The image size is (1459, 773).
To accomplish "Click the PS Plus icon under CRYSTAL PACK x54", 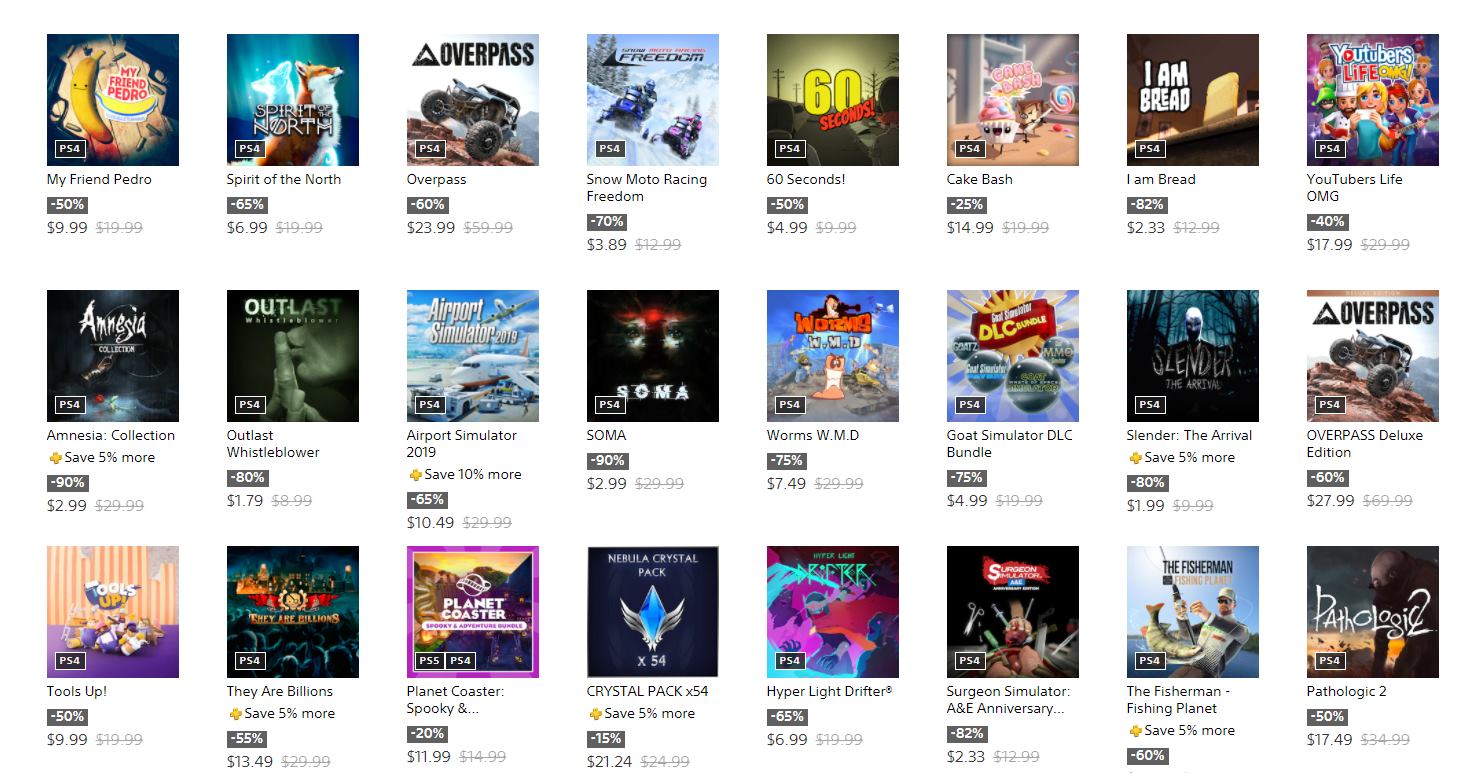I will (596, 714).
